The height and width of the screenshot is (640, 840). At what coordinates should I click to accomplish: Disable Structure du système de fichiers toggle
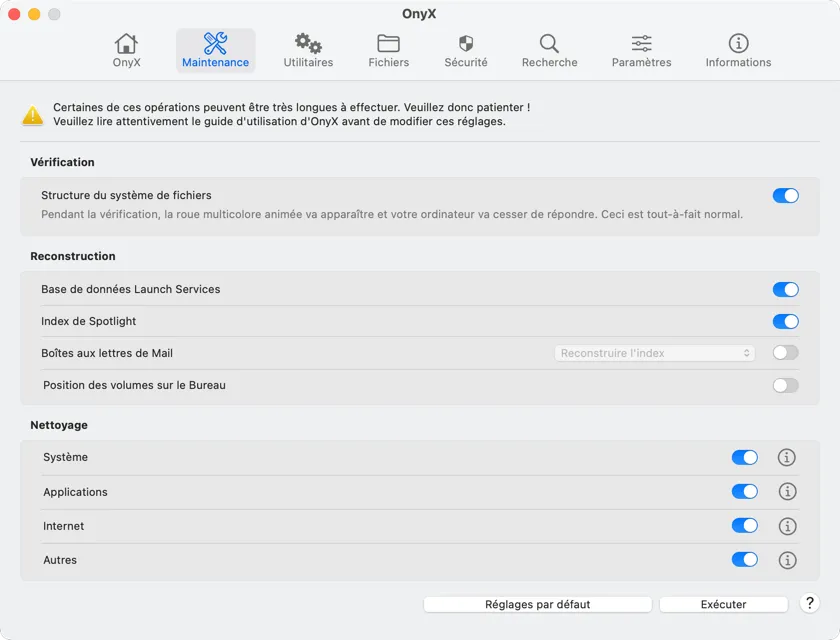click(x=785, y=195)
